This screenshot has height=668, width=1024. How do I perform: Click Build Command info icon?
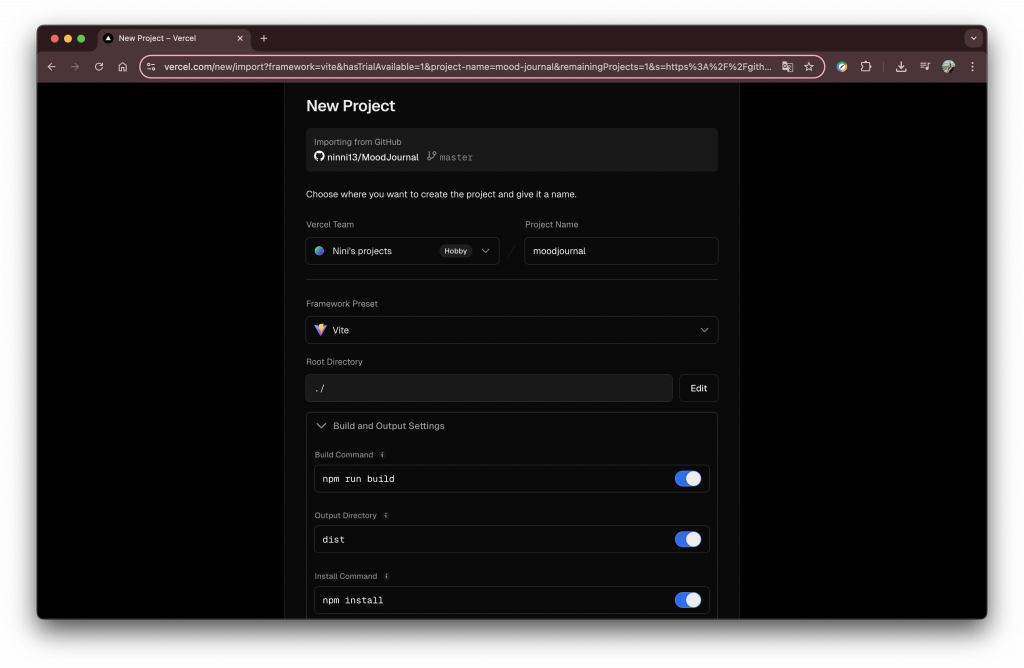tap(382, 454)
